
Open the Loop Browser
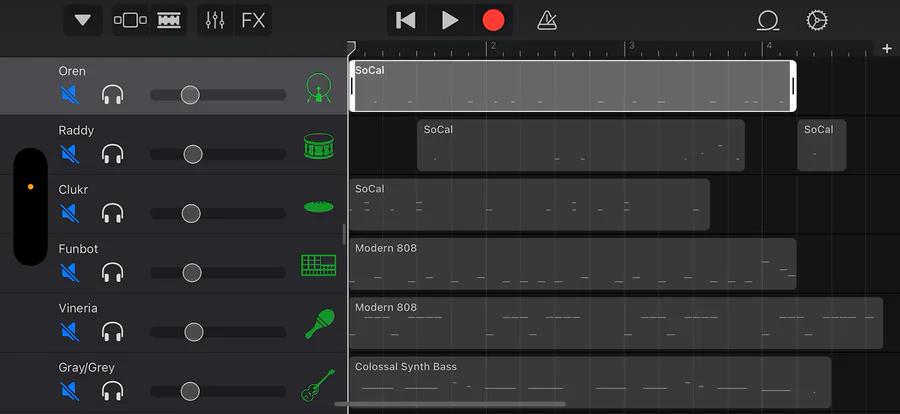[x=767, y=21]
